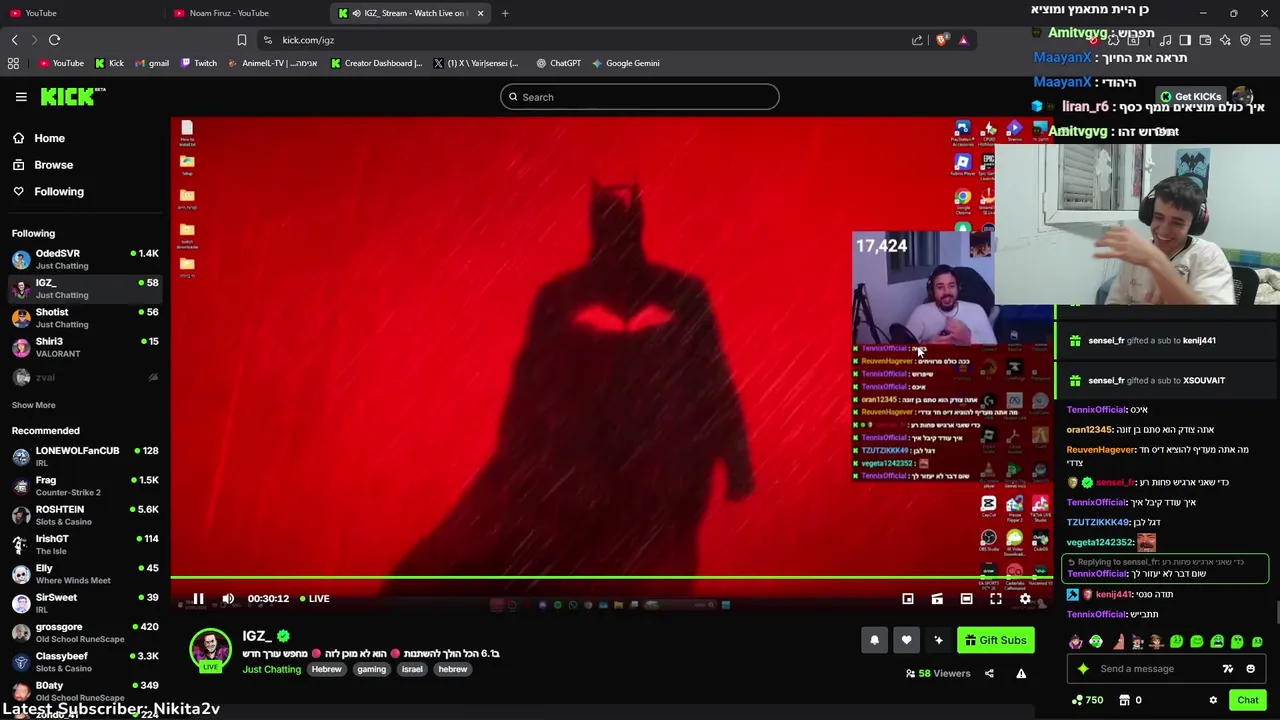Viewport: 1280px width, 720px height.
Task: Send message with Chat button
Action: (x=1247, y=700)
